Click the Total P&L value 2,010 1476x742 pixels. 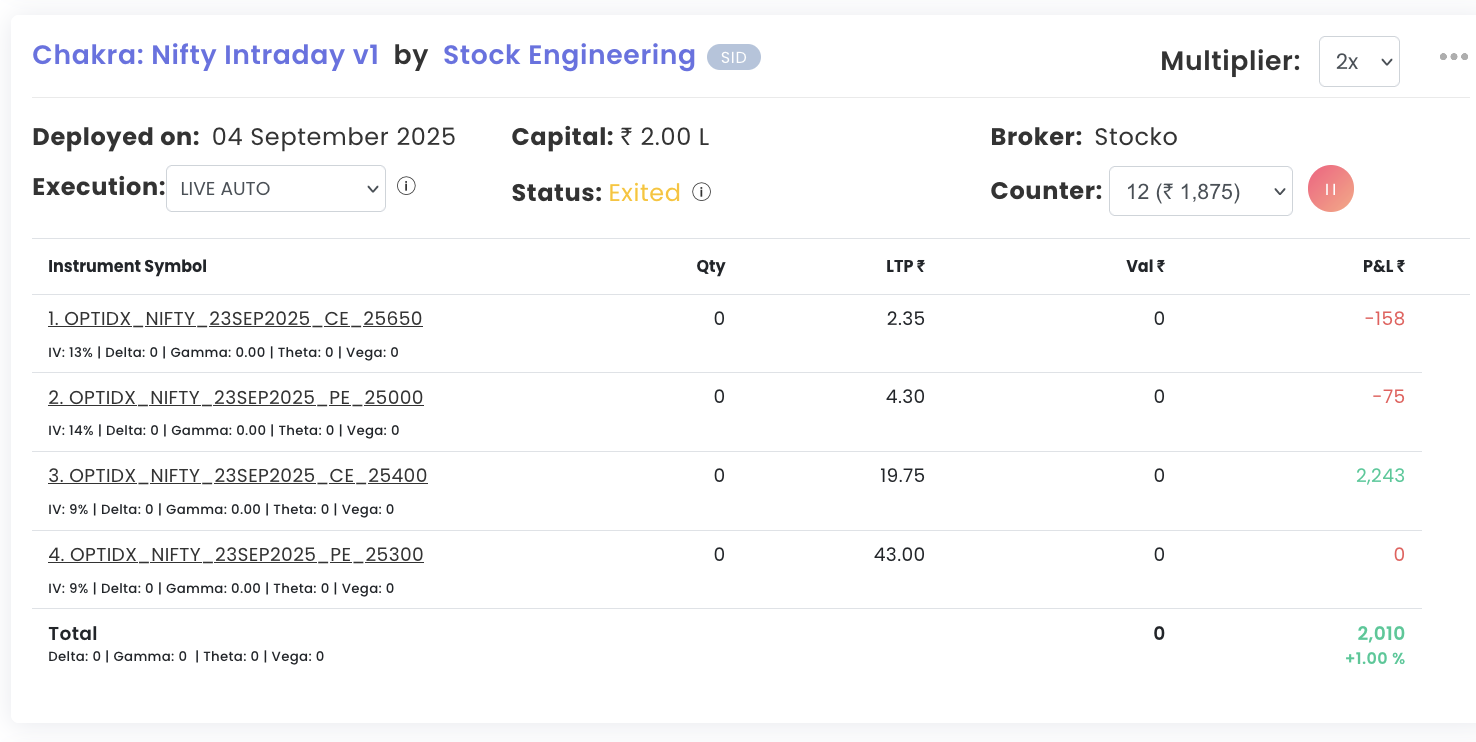tap(1380, 634)
